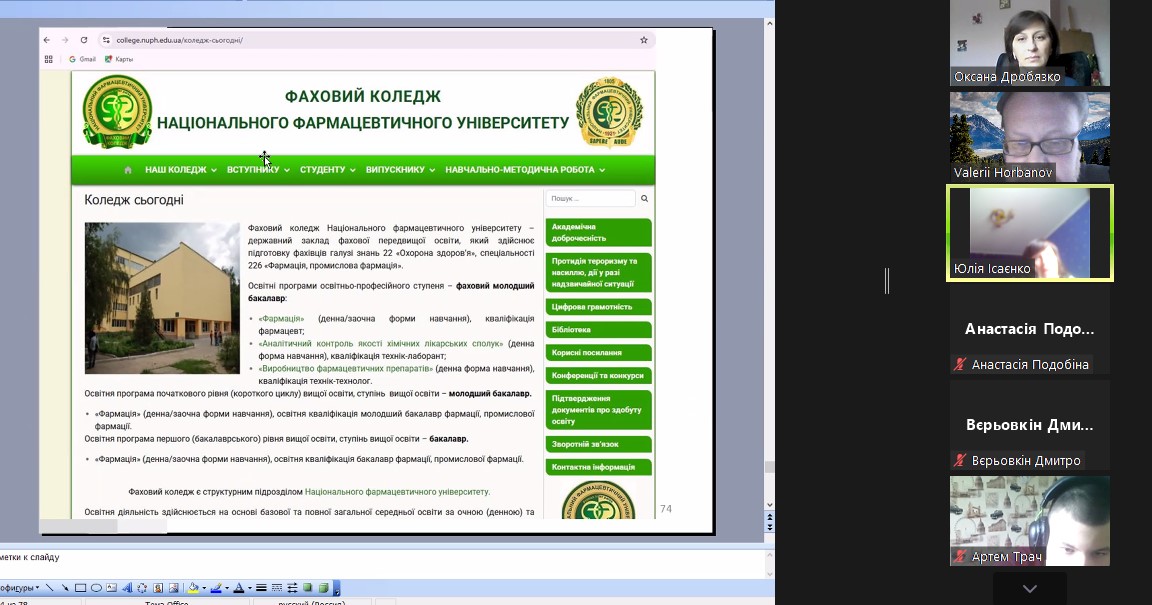Expand the СТУДЕНТУ menu
This screenshot has width=1152, height=605.
pyautogui.click(x=328, y=170)
